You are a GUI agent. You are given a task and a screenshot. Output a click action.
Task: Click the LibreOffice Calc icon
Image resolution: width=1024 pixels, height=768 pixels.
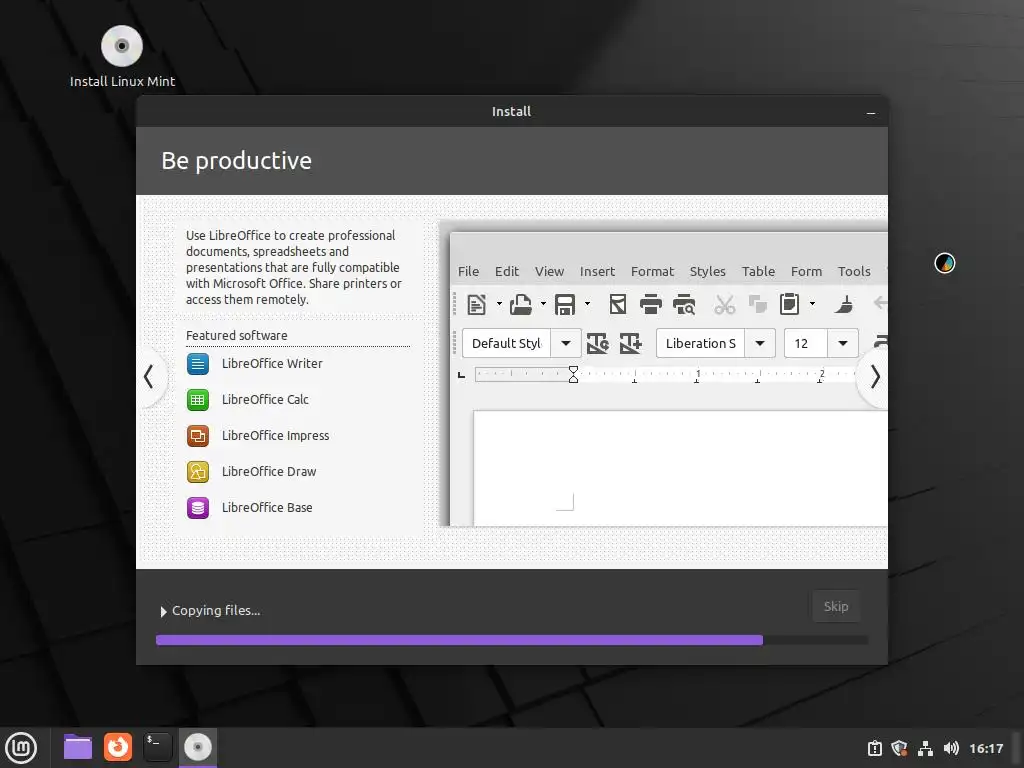pos(198,400)
